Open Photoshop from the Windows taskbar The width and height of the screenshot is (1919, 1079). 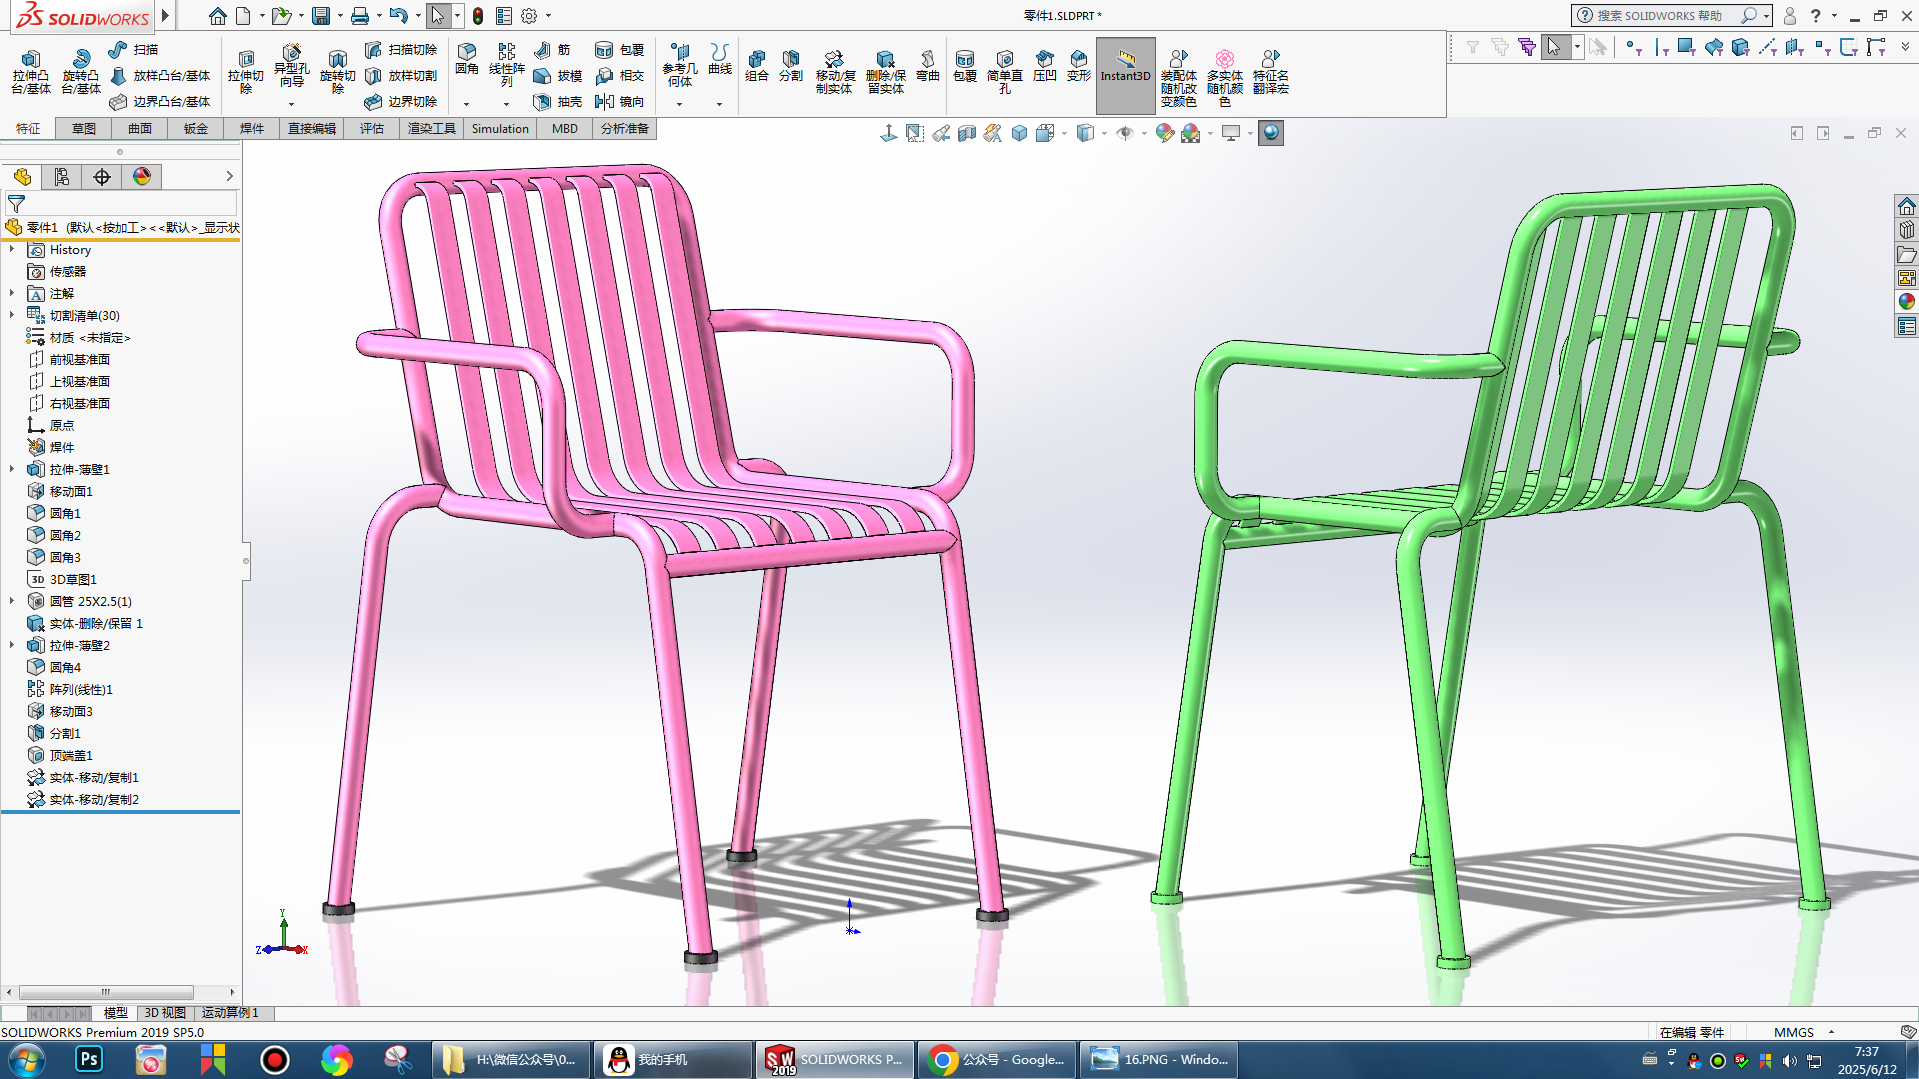[x=88, y=1059]
